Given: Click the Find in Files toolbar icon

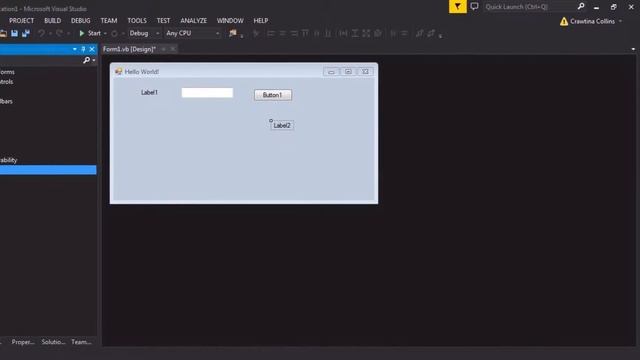Looking at the screenshot, I should click(x=233, y=33).
